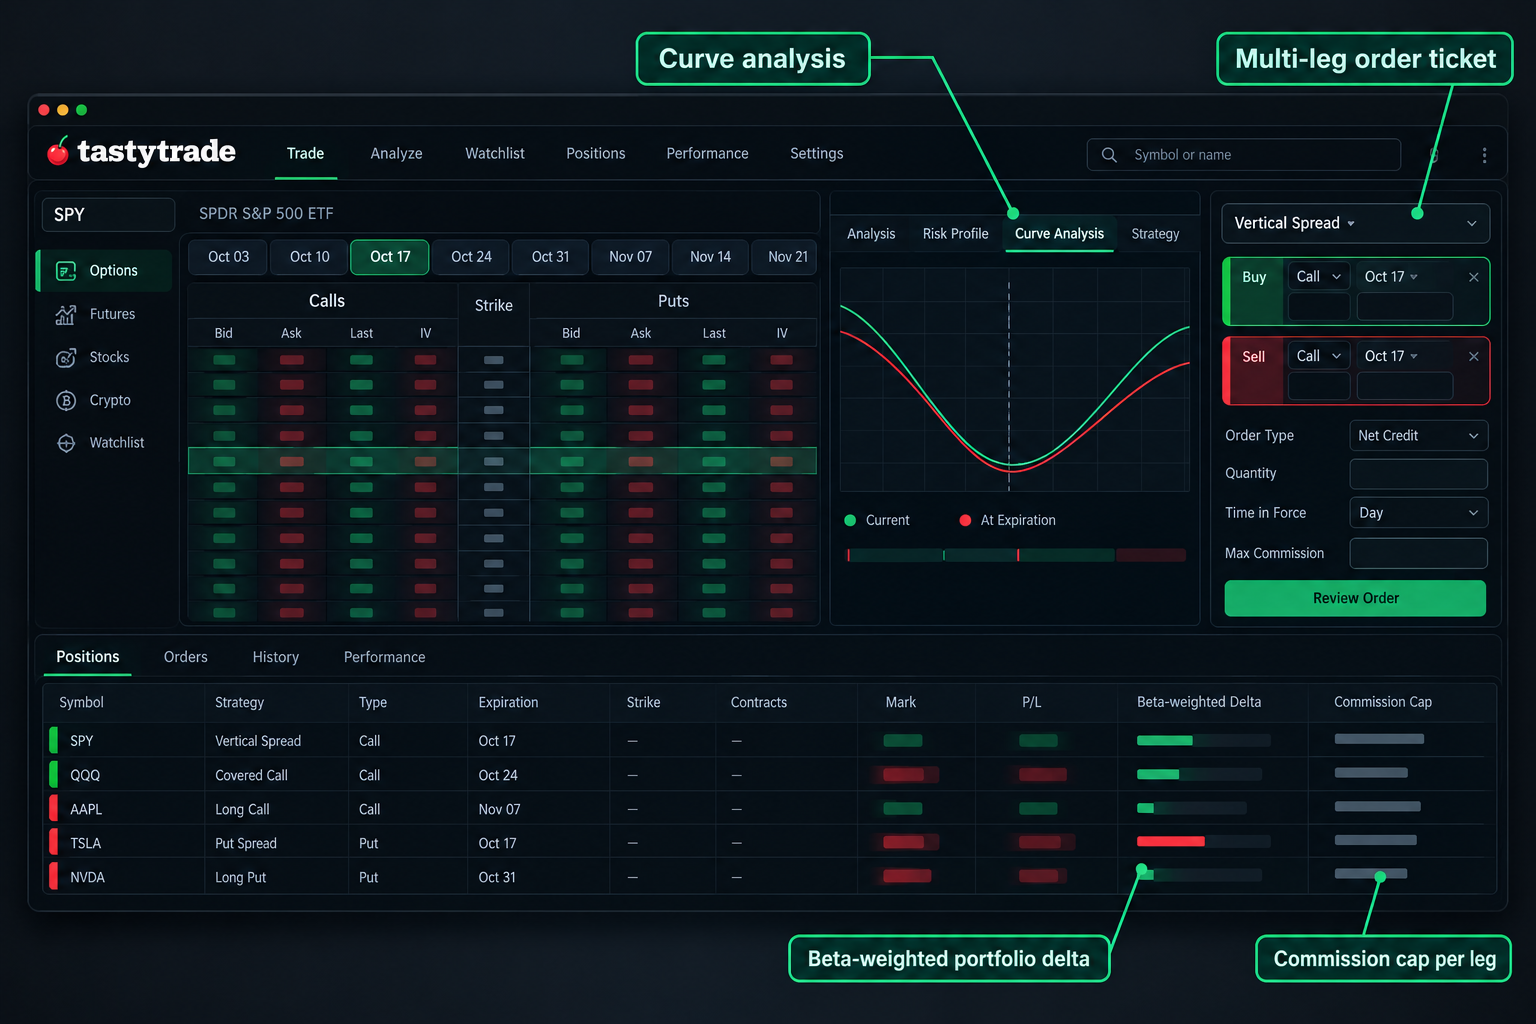Viewport: 1536px width, 1024px height.
Task: Click the Commission Cap column header
Action: (x=1382, y=702)
